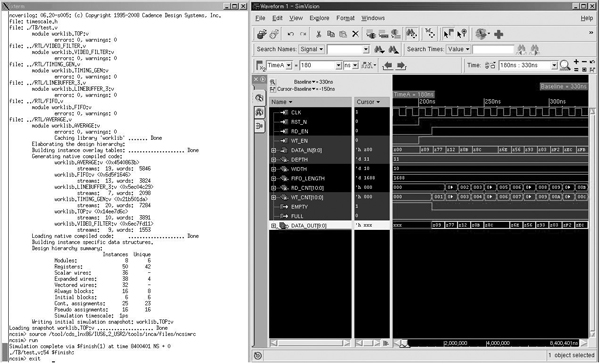600x364 pixels.
Task: Copy the selected signal
Action: [331, 34]
